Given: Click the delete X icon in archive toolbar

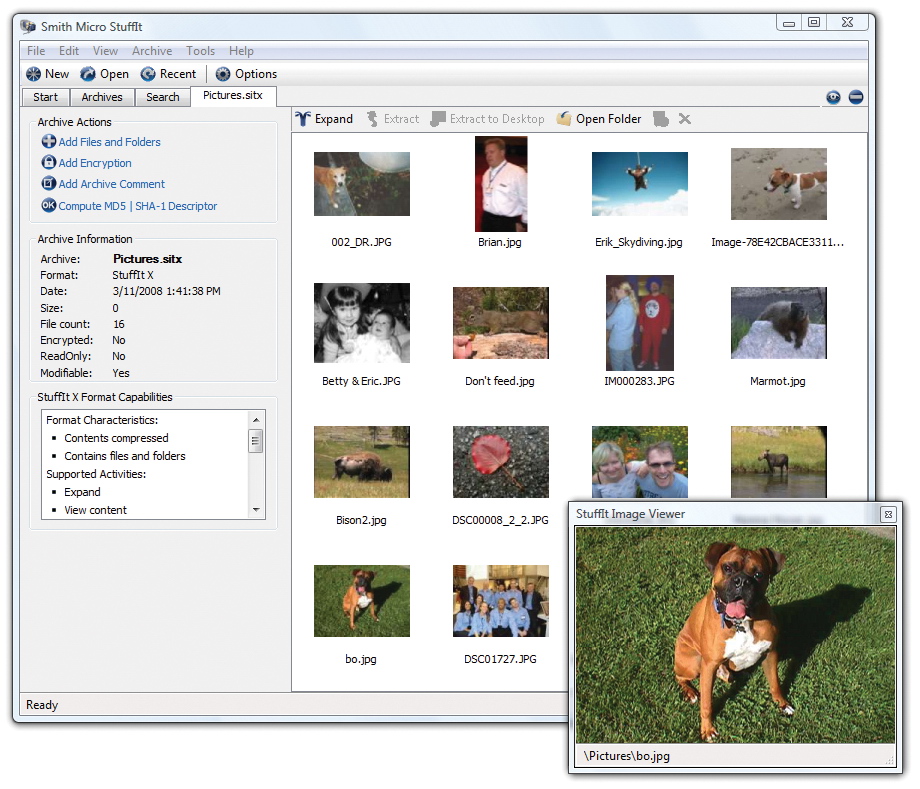Looking at the screenshot, I should (685, 119).
